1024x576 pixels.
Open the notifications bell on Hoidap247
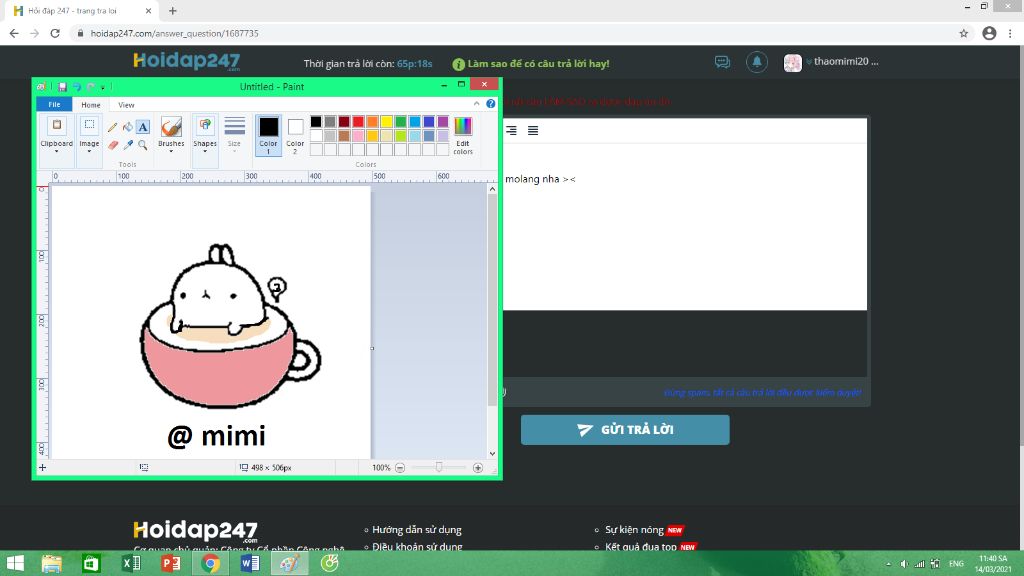[x=757, y=62]
